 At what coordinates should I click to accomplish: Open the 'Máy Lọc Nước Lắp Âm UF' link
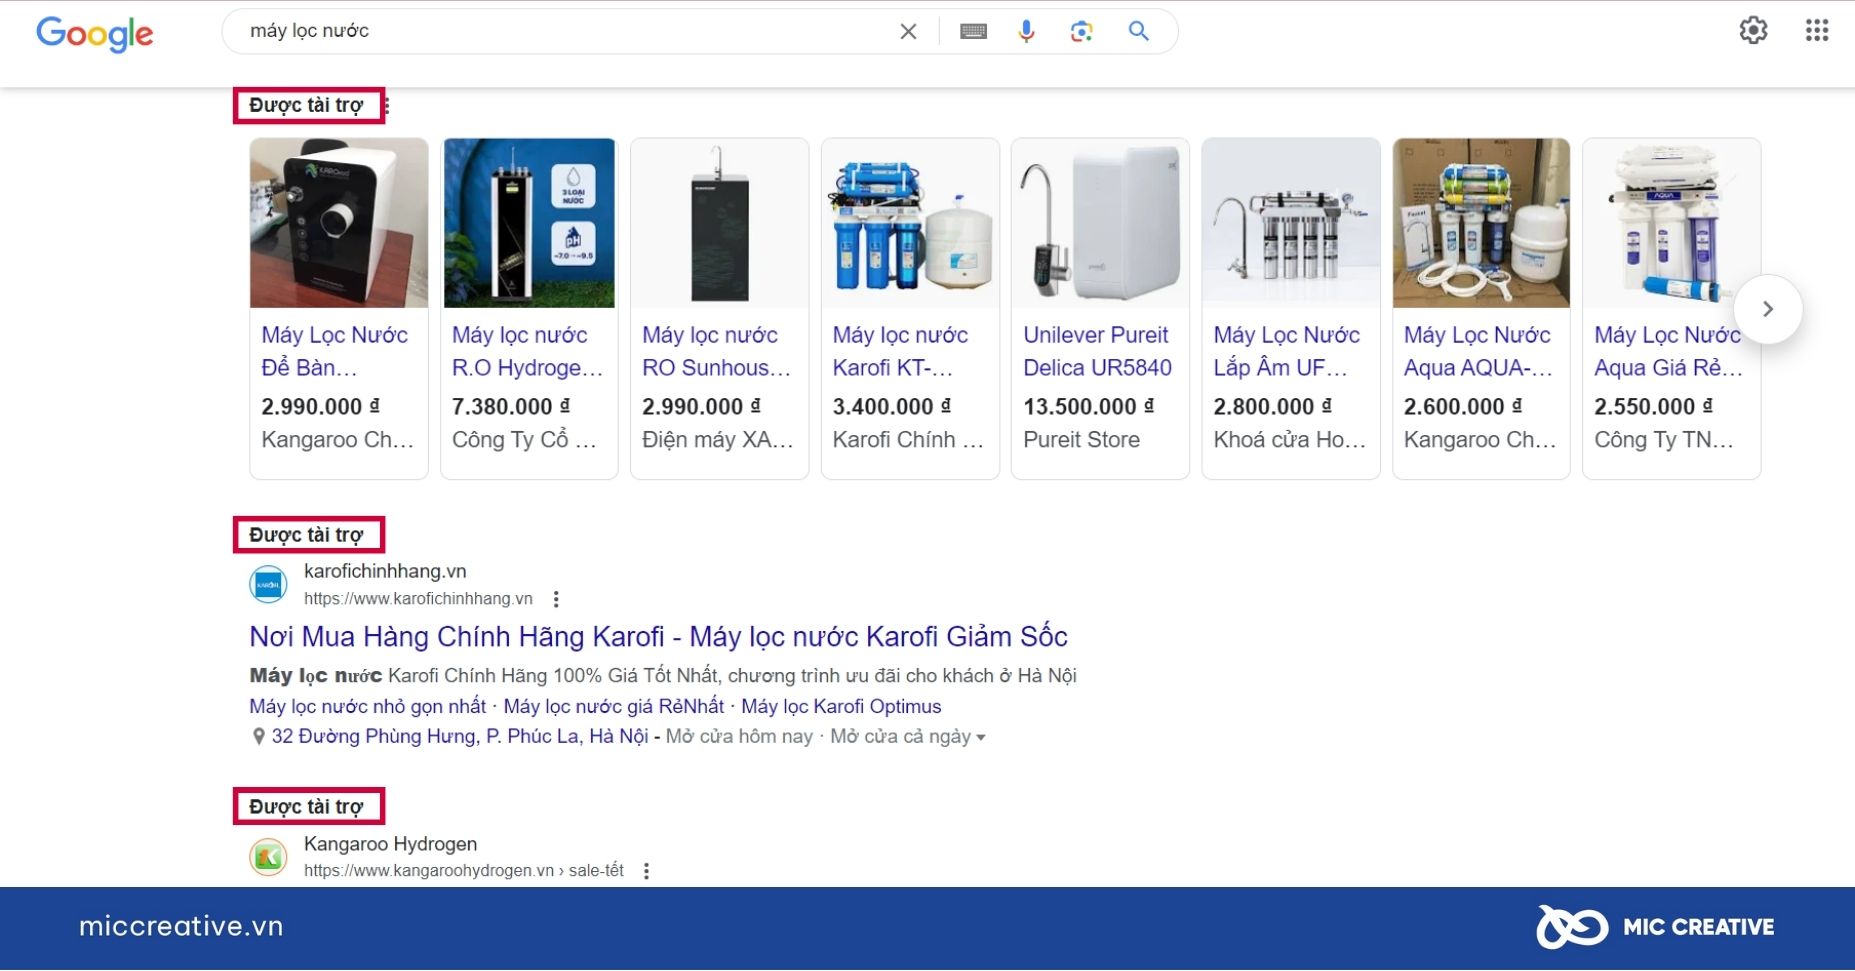coord(1286,351)
